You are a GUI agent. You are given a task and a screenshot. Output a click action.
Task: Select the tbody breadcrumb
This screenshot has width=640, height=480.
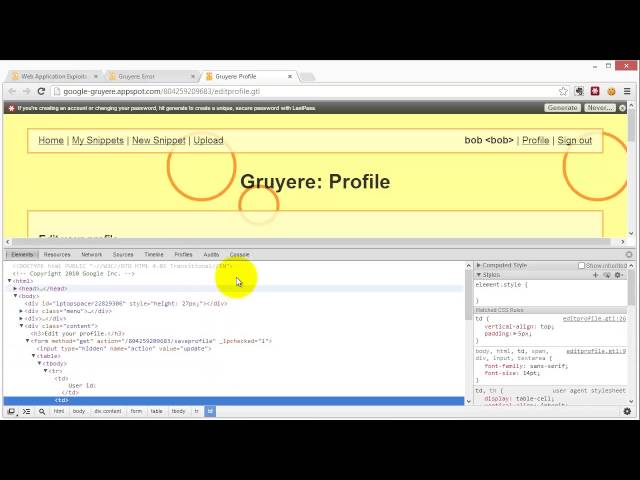(x=178, y=411)
